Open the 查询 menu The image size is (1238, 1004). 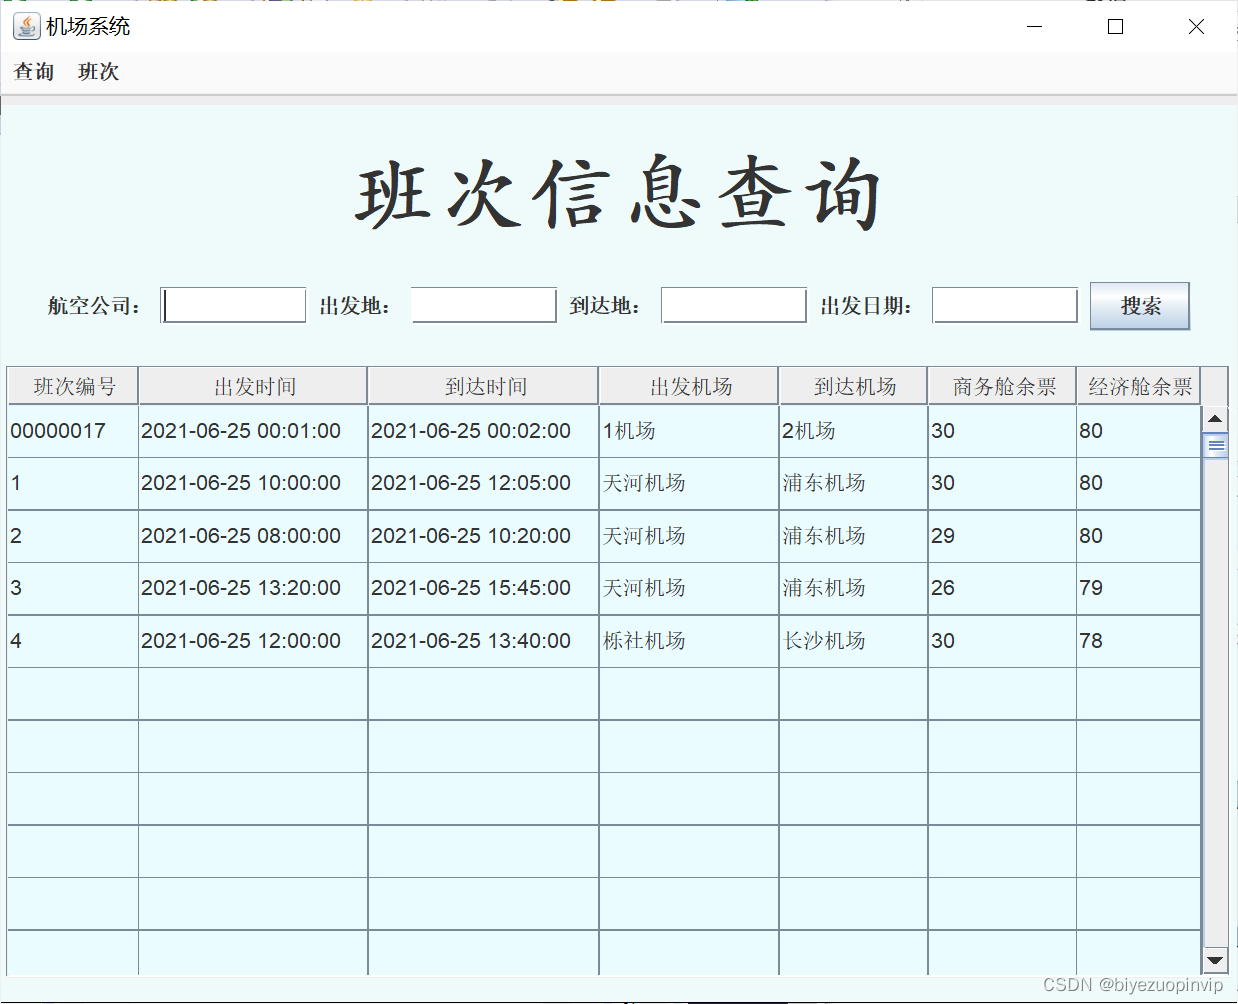(x=33, y=71)
